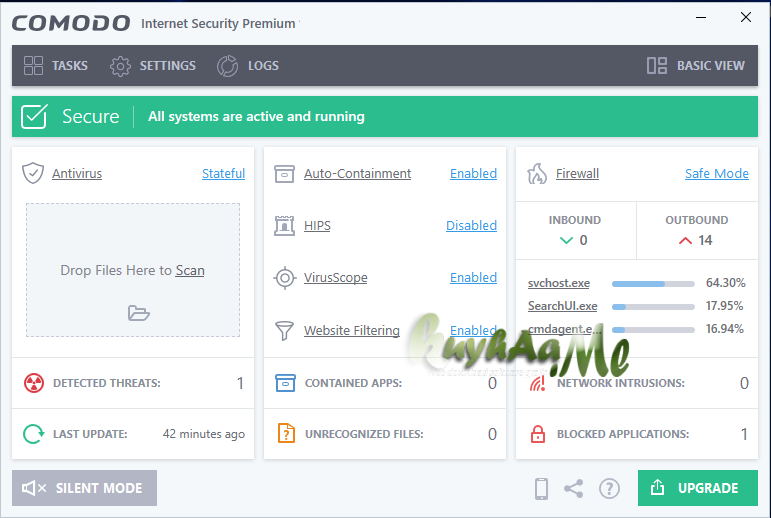Click the Last Update refresh icon
771x518 pixels.
click(34, 434)
